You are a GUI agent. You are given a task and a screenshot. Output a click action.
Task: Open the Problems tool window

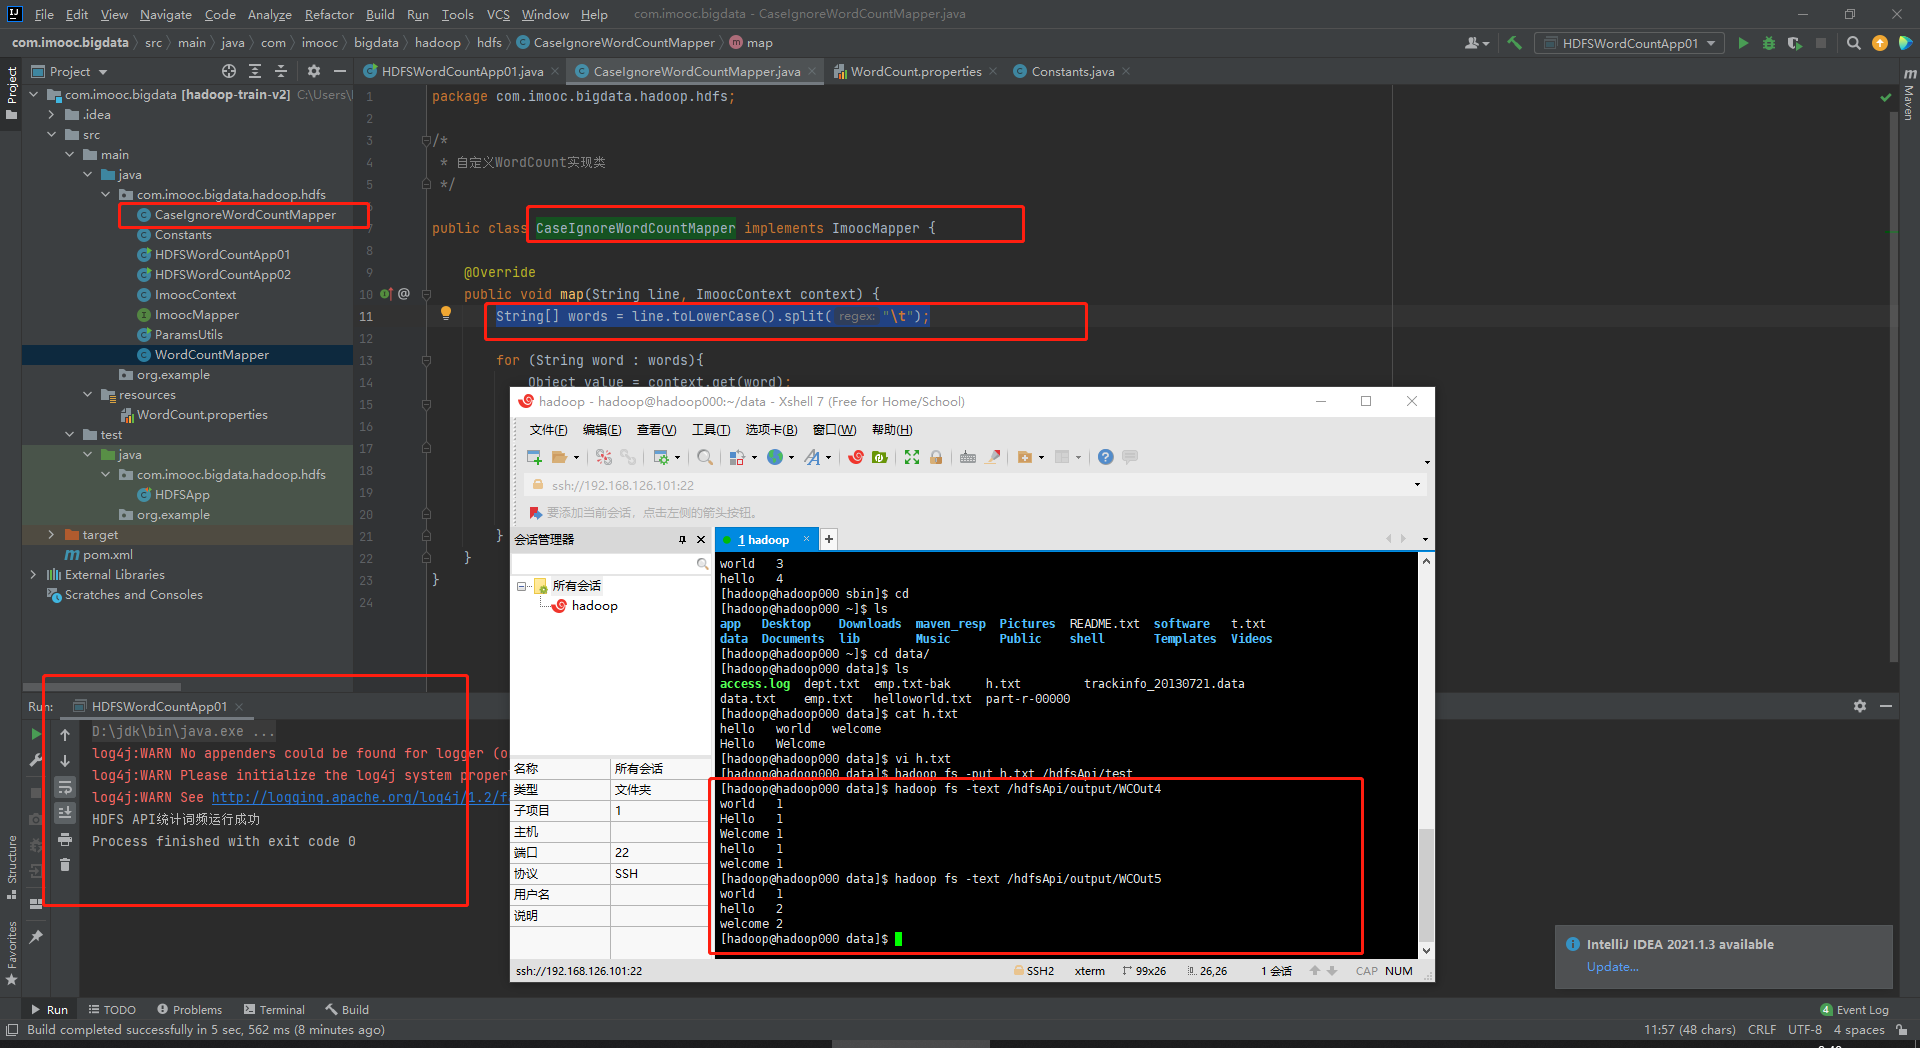pos(190,1009)
